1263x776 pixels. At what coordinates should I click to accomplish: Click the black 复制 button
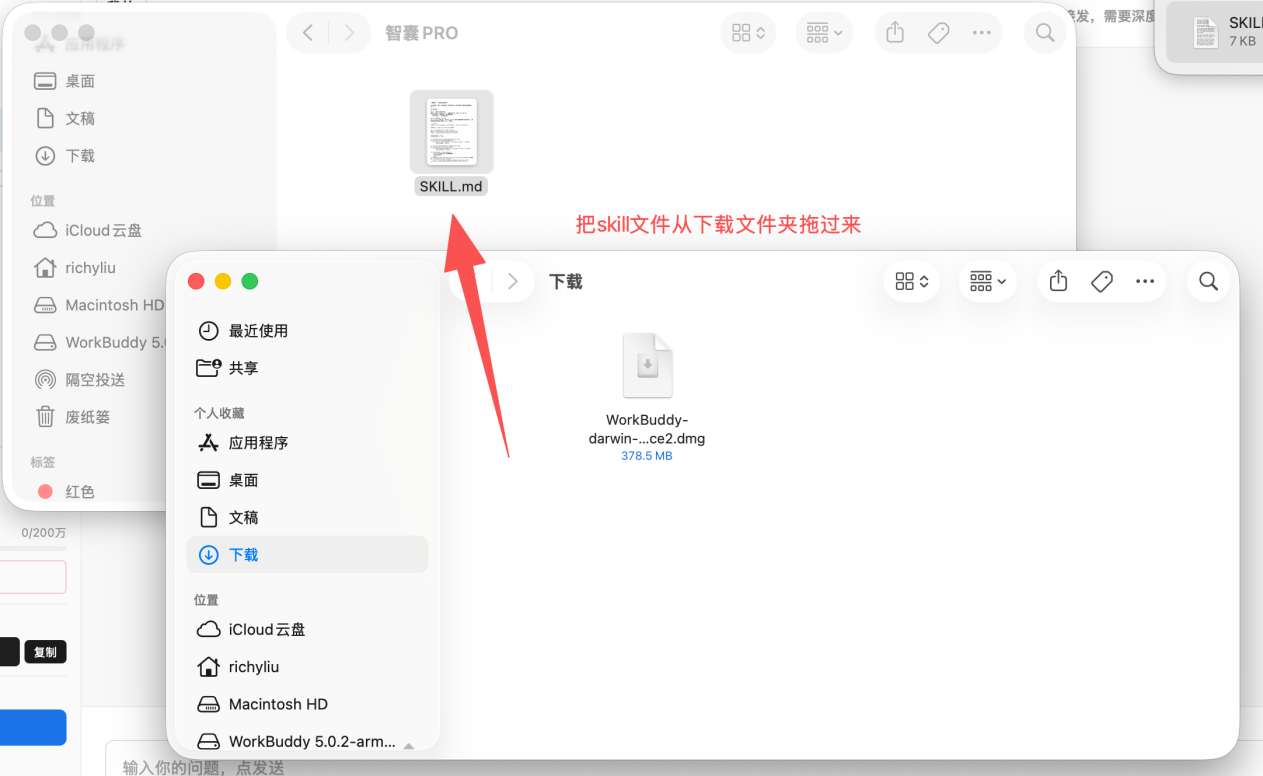click(x=45, y=653)
